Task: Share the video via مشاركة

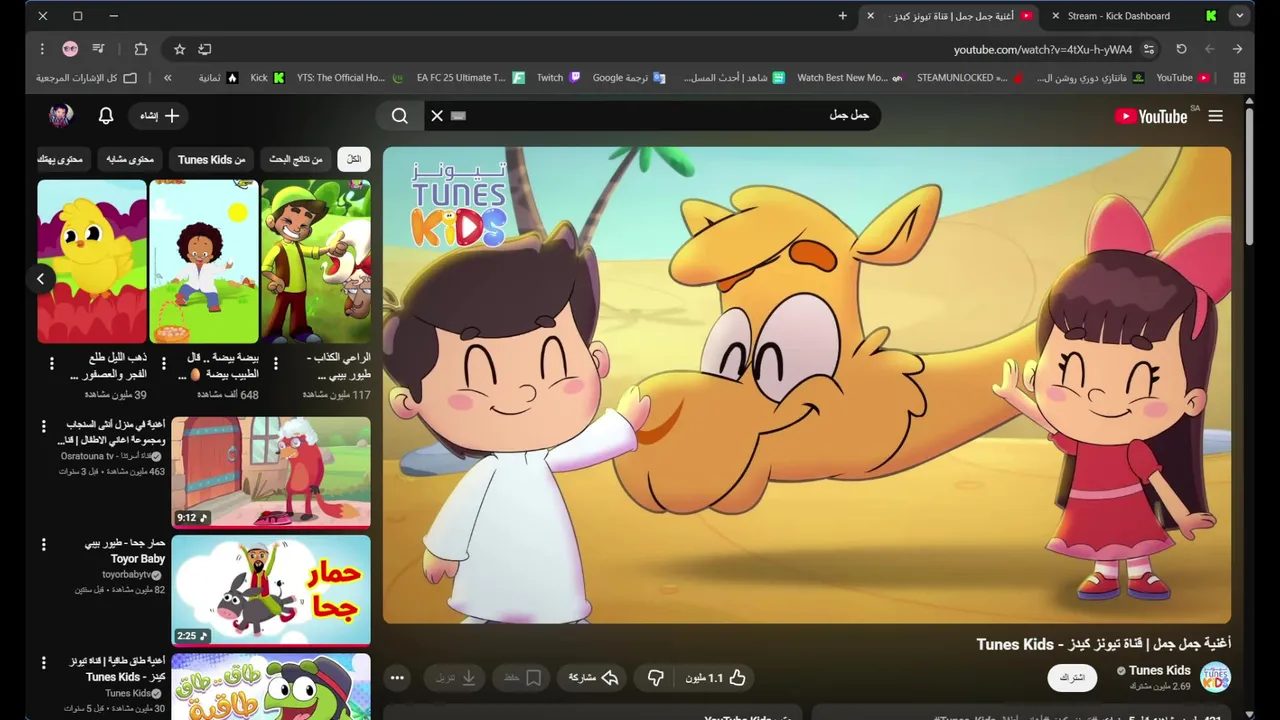Action: [x=594, y=678]
